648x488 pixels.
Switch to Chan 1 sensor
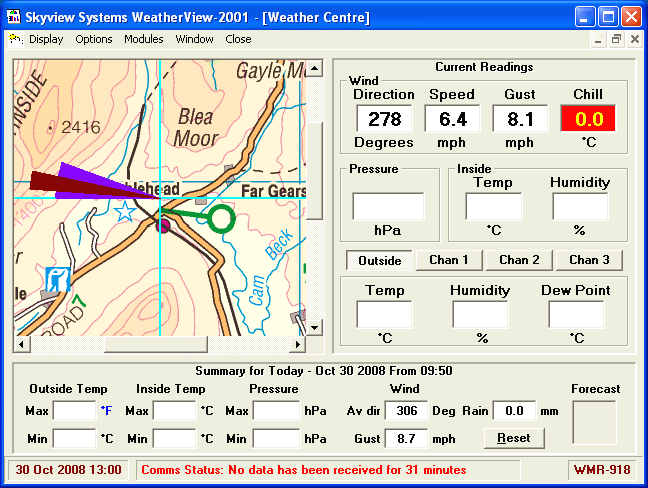449,260
